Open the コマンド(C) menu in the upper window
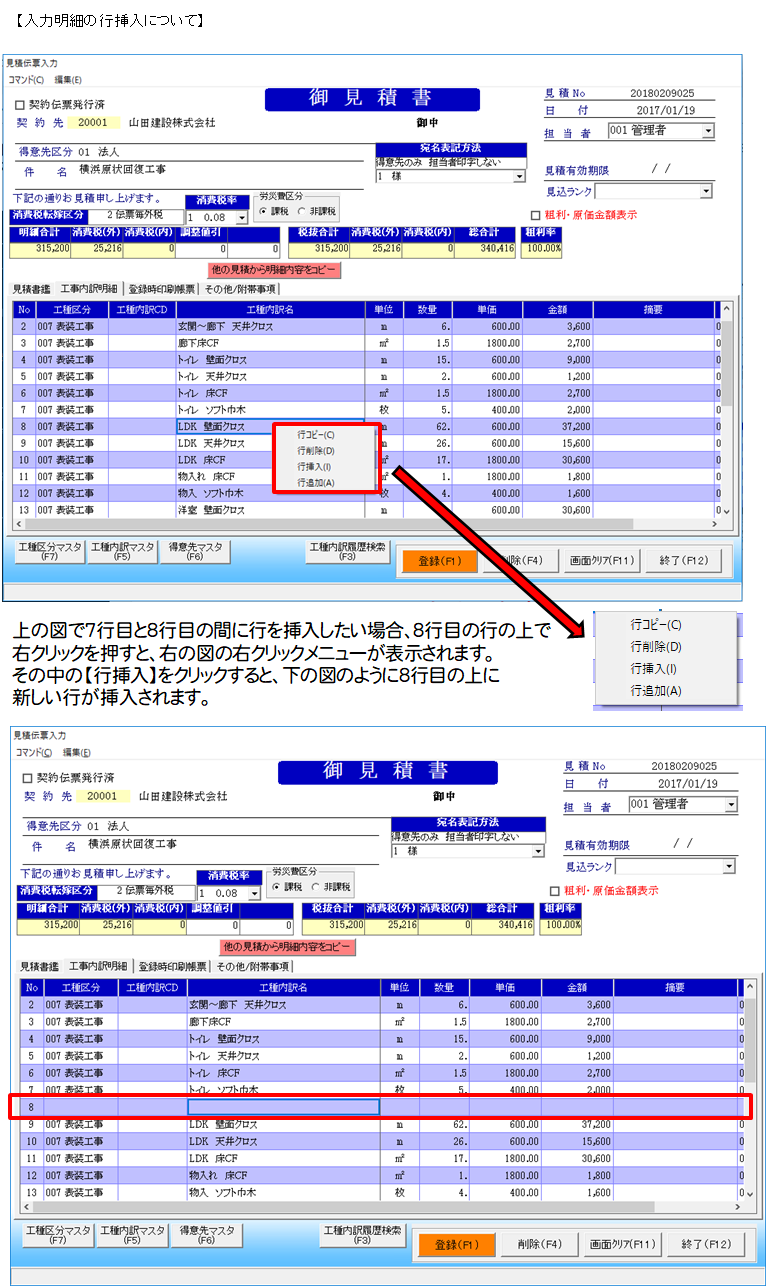This screenshot has height=1287, width=767. pyautogui.click(x=26, y=80)
